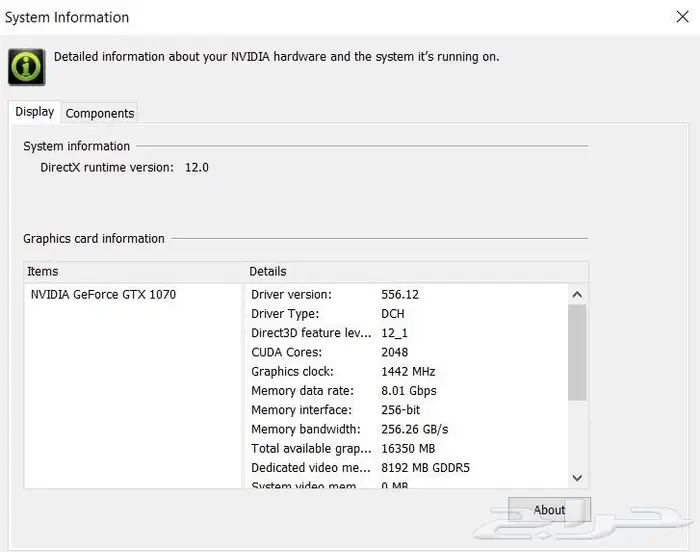
Task: Select the Graphics clock row
Action: [292, 372]
